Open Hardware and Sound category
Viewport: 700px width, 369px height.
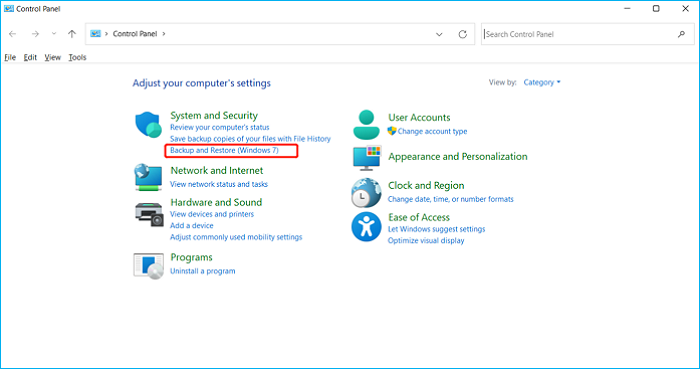click(216, 202)
